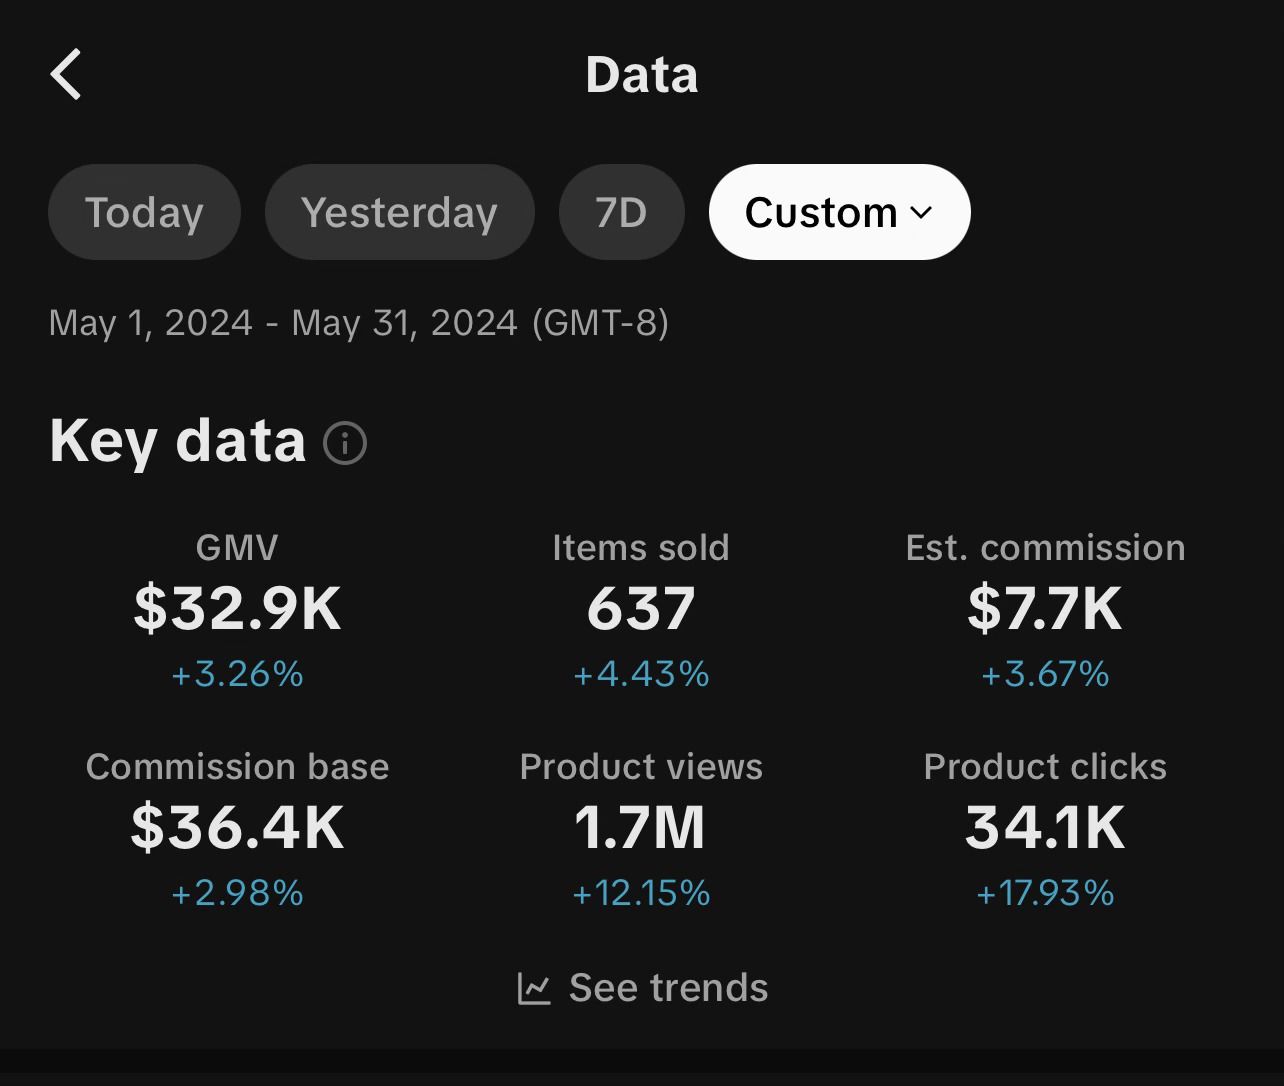Tap the back arrow icon
This screenshot has width=1284, height=1086.
[66, 75]
